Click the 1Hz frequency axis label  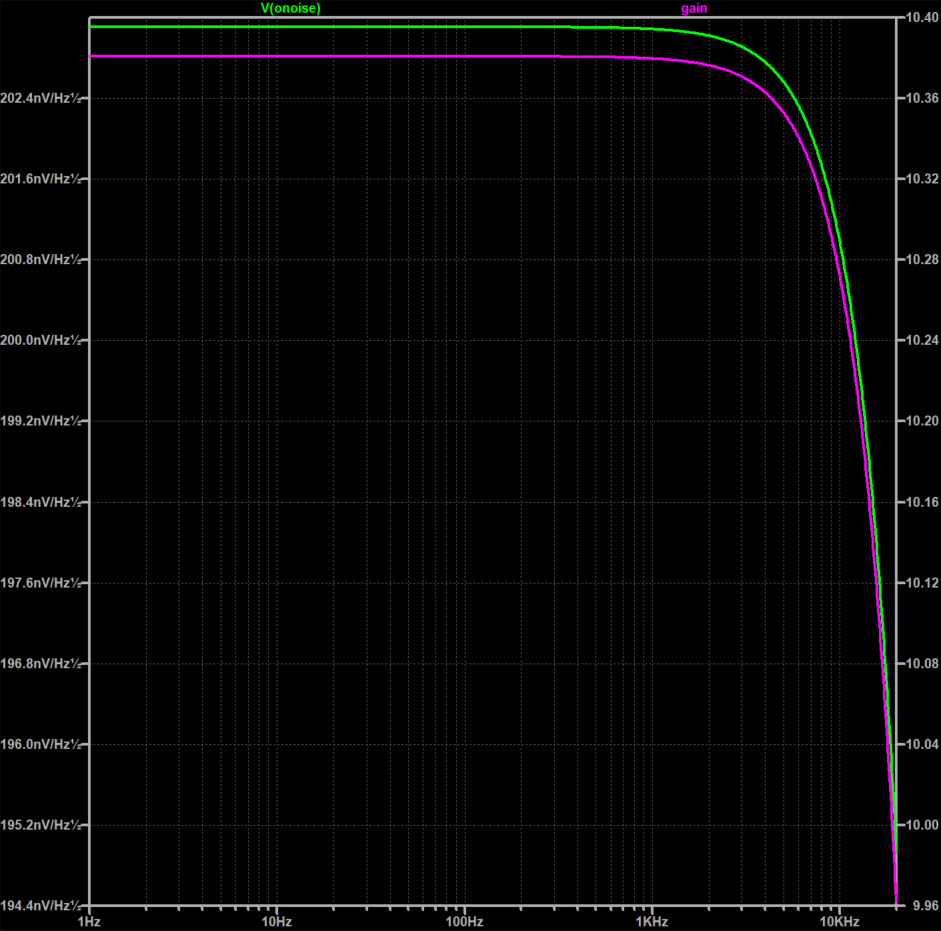[x=89, y=919]
